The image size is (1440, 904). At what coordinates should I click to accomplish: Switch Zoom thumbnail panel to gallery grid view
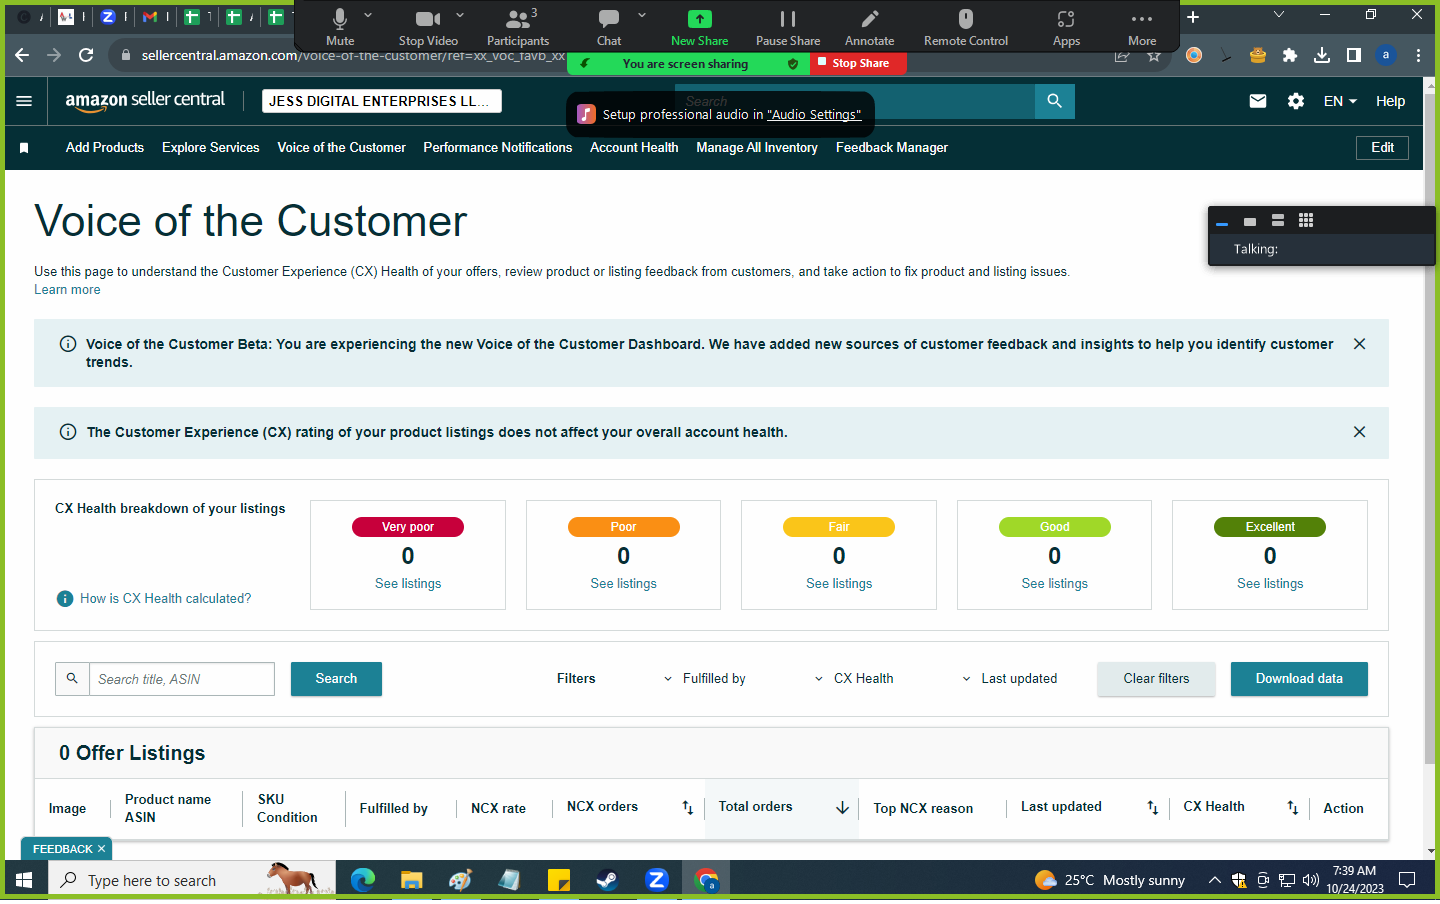1306,221
